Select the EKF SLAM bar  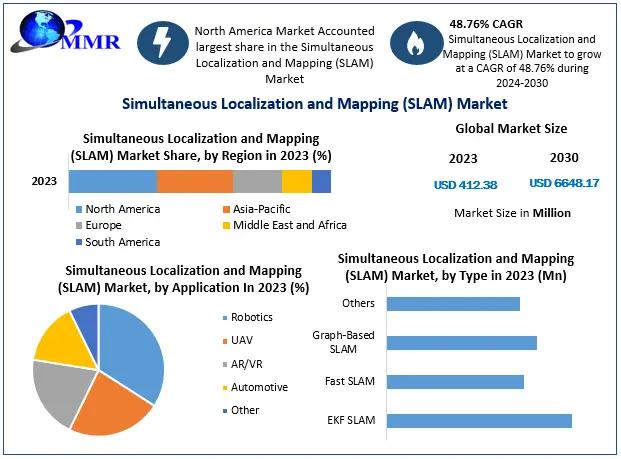pos(479,421)
